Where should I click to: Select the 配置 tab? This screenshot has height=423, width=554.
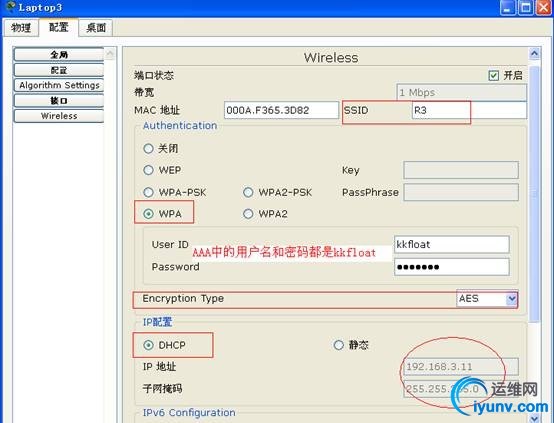[59, 27]
